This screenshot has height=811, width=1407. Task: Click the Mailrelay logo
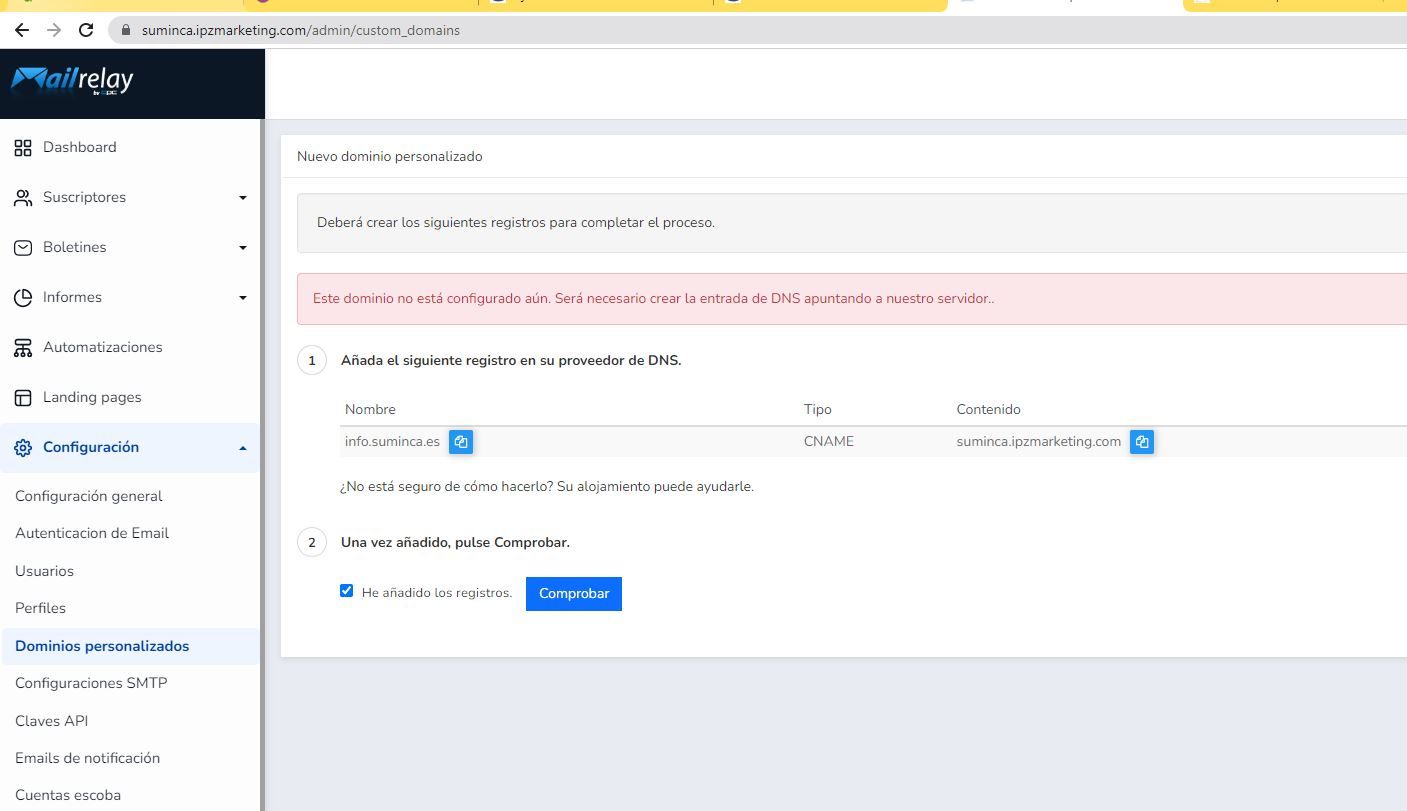click(x=72, y=80)
